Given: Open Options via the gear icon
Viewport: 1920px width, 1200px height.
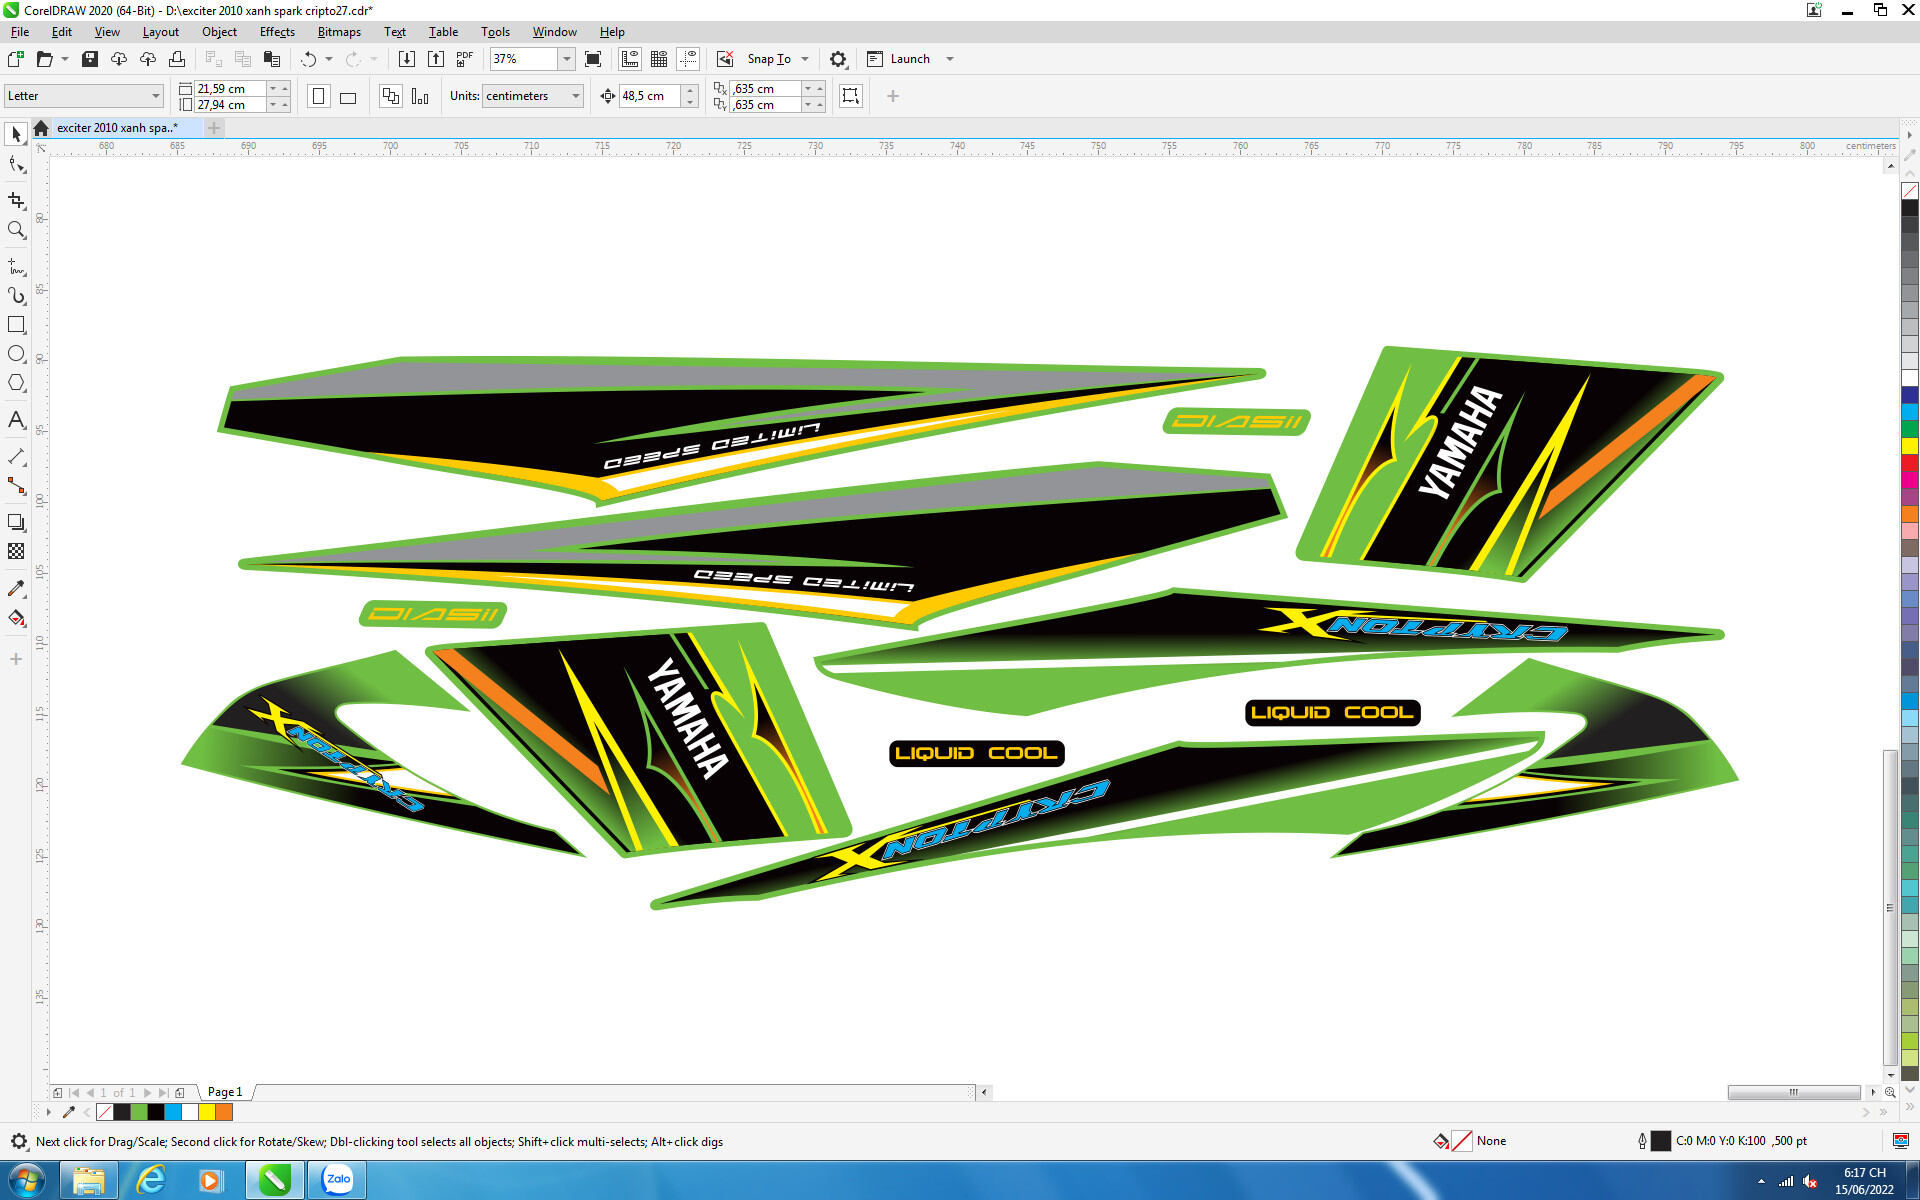Looking at the screenshot, I should pos(838,59).
